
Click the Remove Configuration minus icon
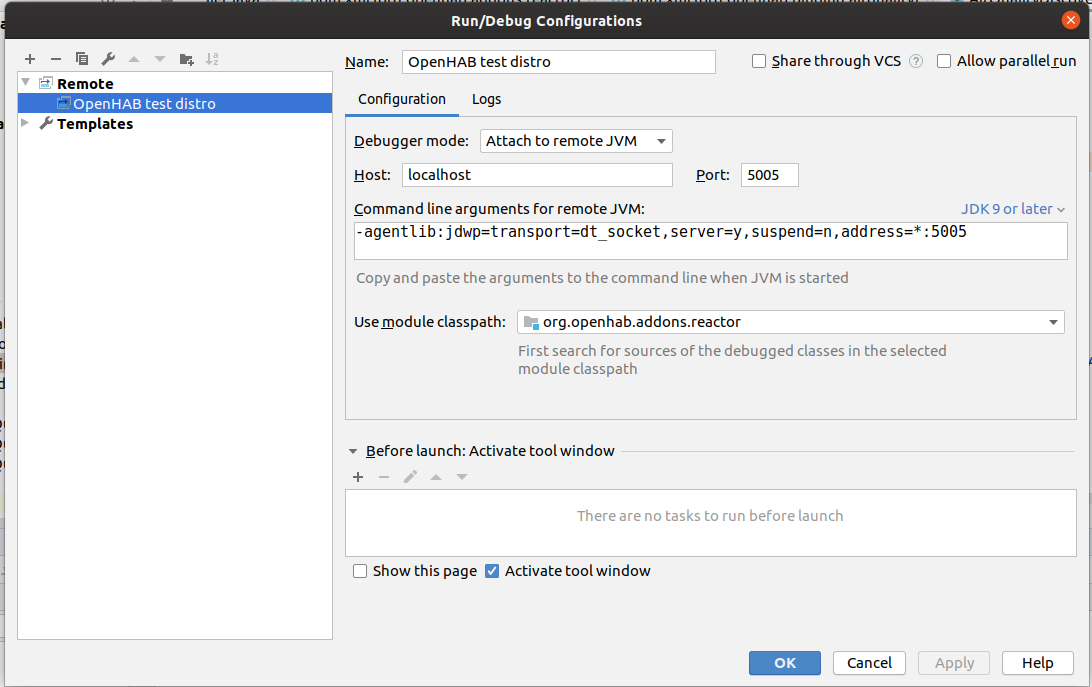(56, 59)
